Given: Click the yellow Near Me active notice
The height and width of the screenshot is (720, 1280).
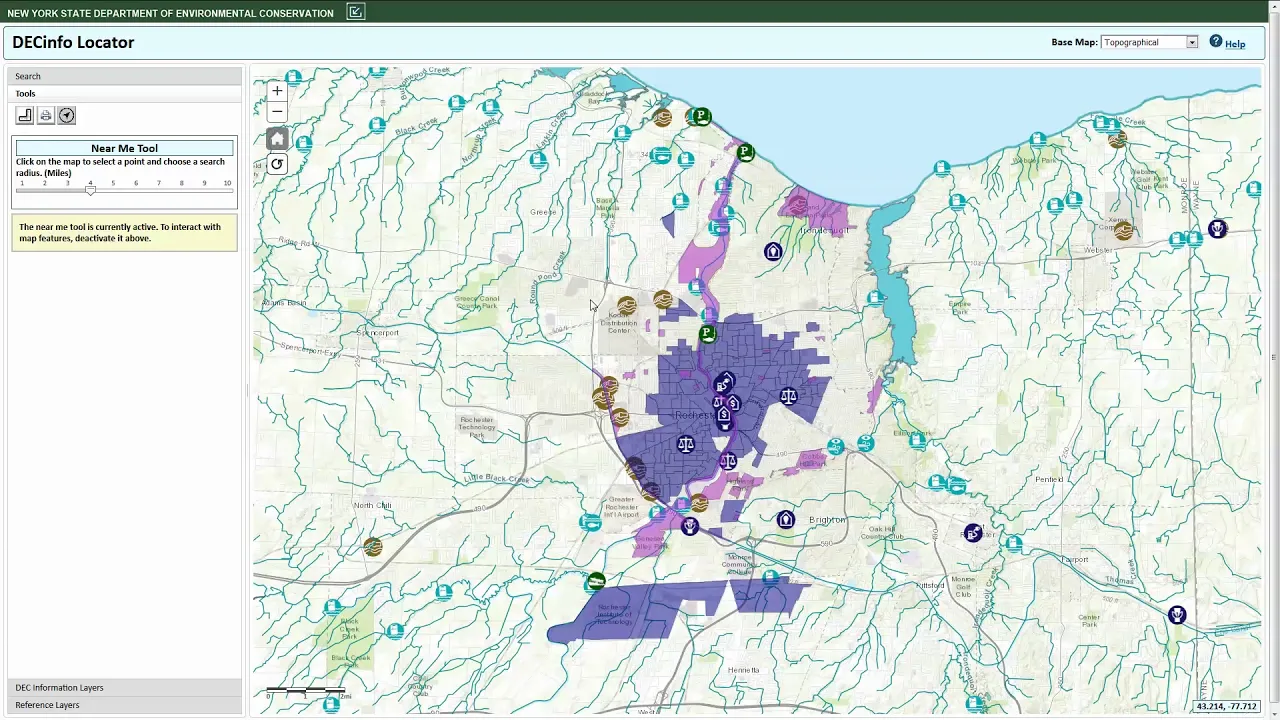Looking at the screenshot, I should (125, 233).
